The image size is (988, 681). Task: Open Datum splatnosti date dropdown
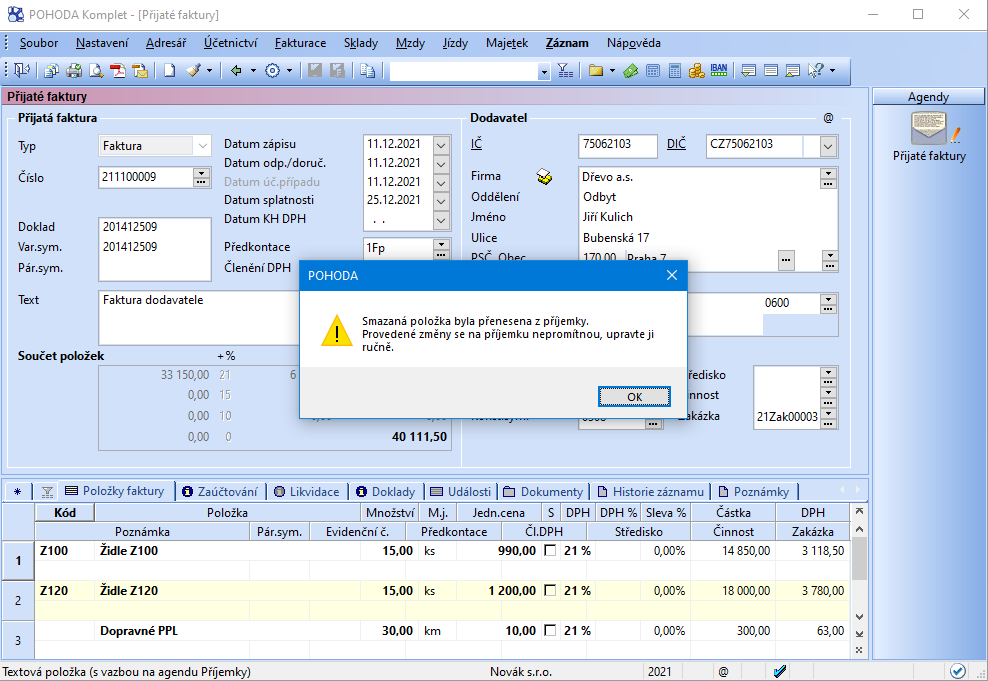(x=441, y=201)
